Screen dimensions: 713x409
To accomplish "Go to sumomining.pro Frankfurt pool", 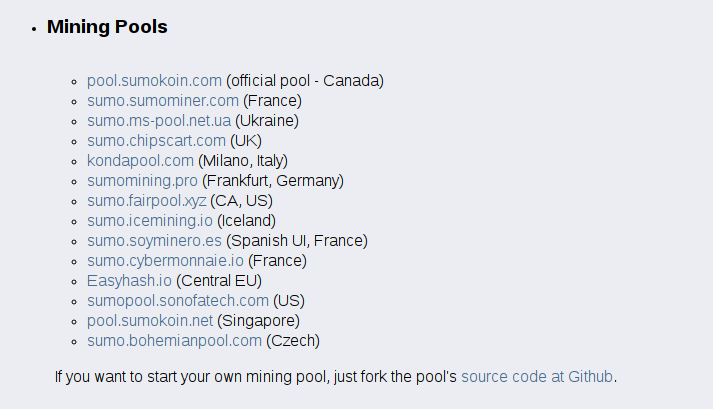I will tap(142, 181).
